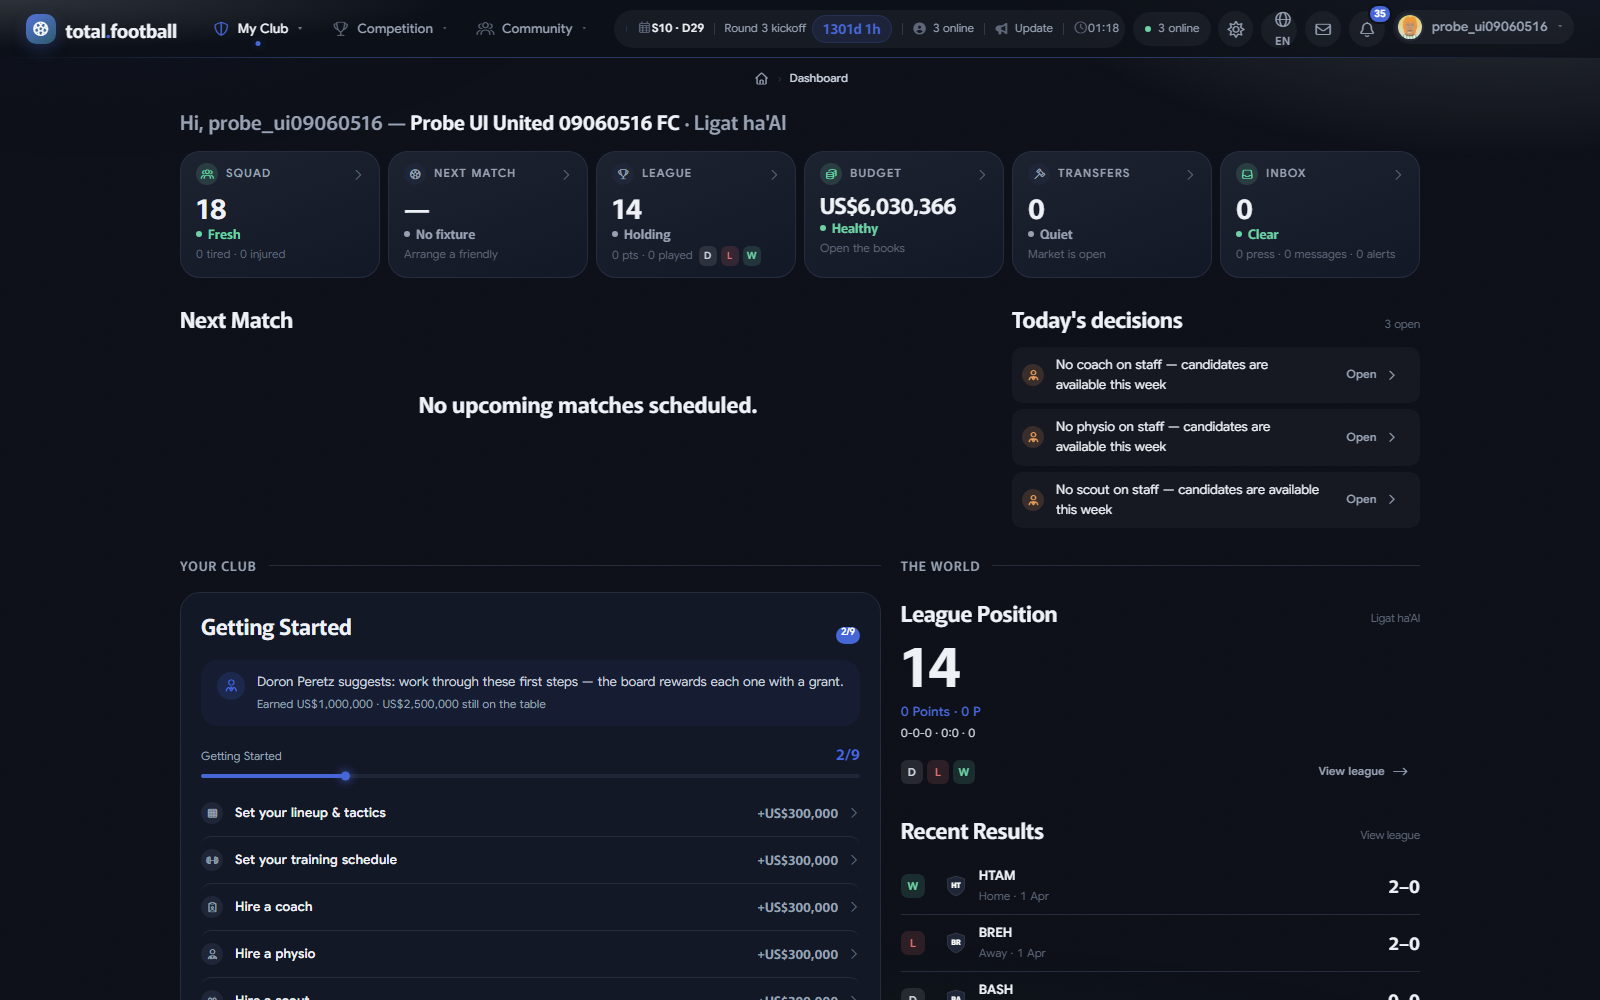Open the language globe EN selector
1600x1000 pixels.
pyautogui.click(x=1282, y=29)
